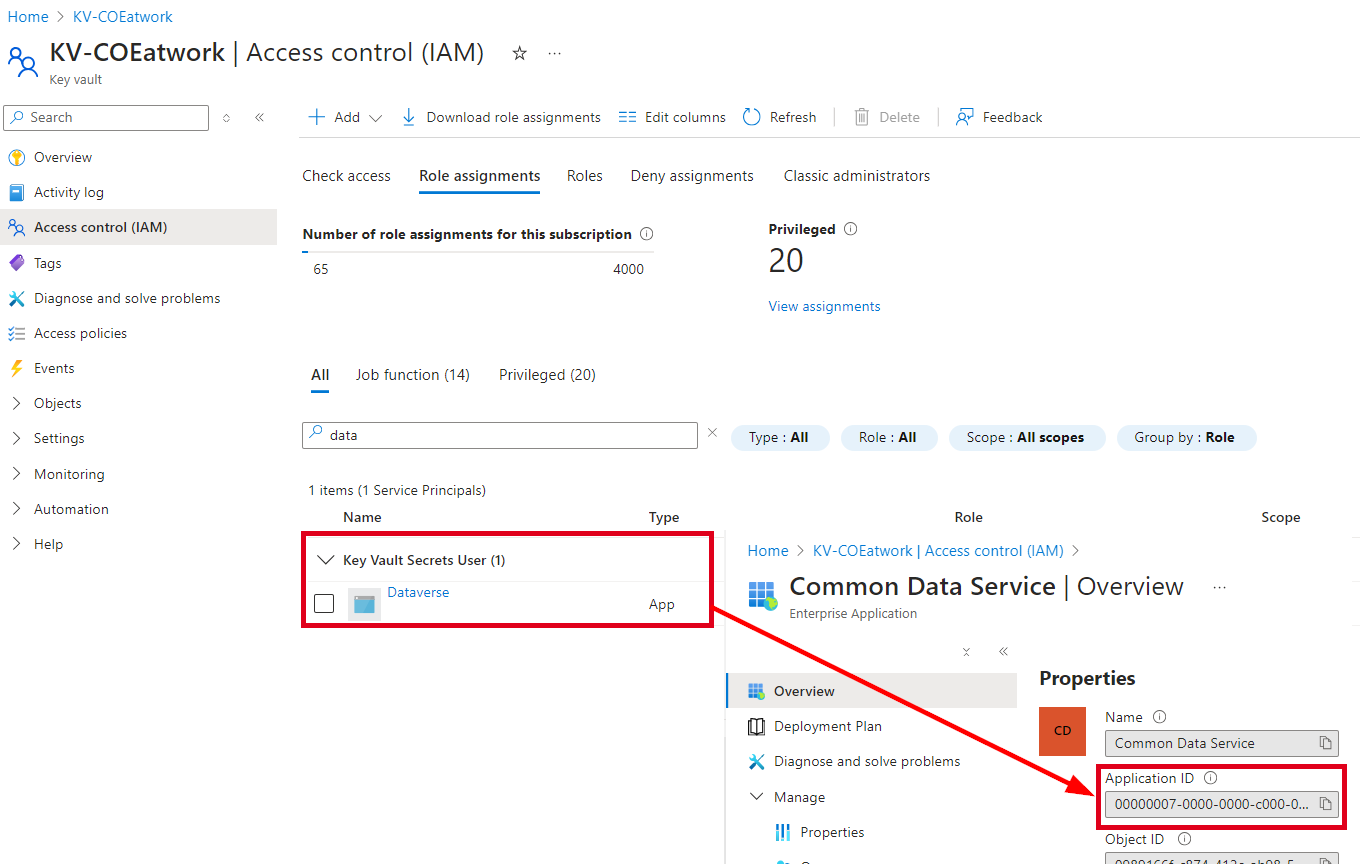
Task: Open the Deny assignments tab
Action: [x=692, y=176]
